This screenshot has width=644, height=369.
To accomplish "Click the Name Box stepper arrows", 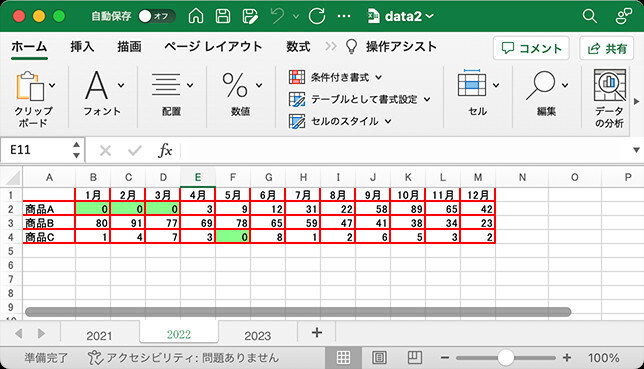I will (76, 150).
